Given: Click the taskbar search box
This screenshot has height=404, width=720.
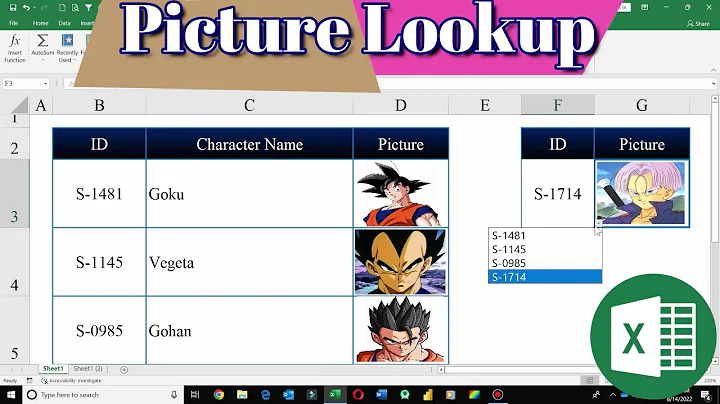Looking at the screenshot, I should [x=103, y=395].
